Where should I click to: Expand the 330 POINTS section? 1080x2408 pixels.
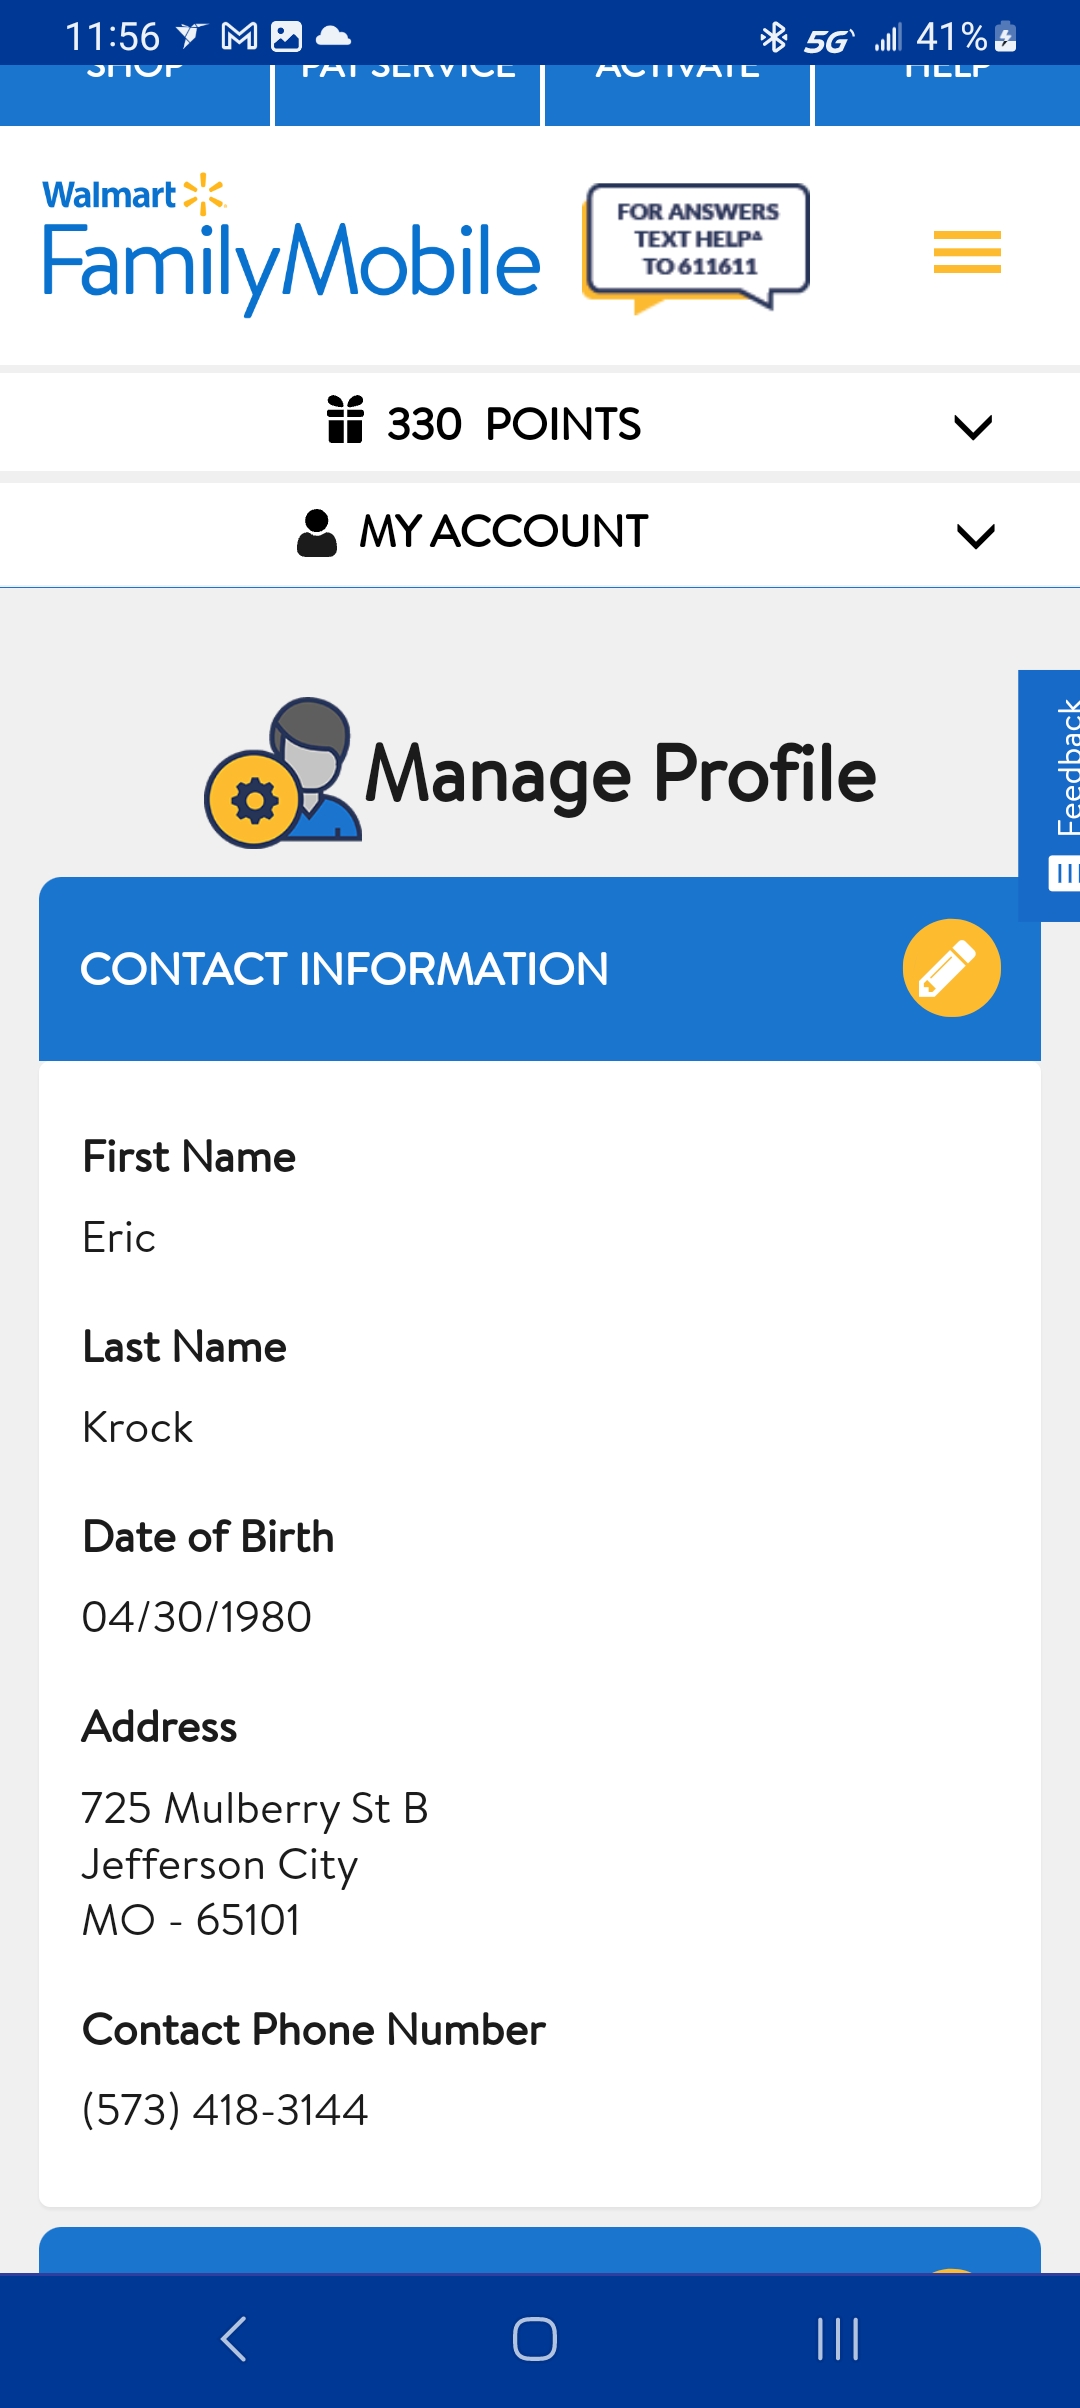tap(974, 425)
